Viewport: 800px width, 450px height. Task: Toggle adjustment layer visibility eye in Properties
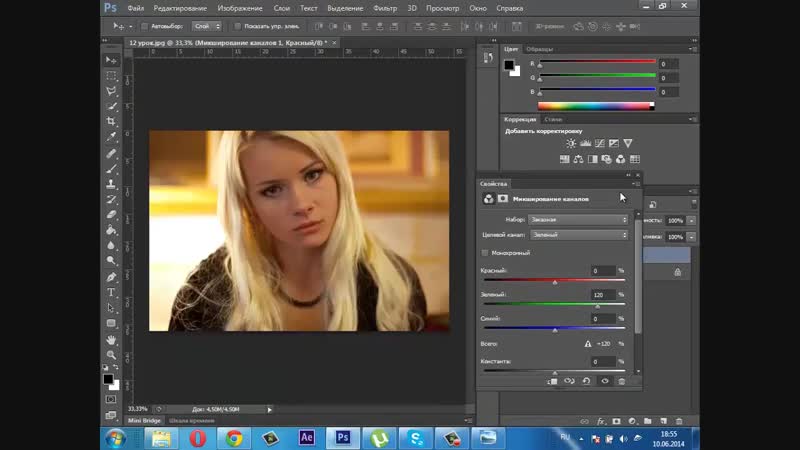pos(605,381)
